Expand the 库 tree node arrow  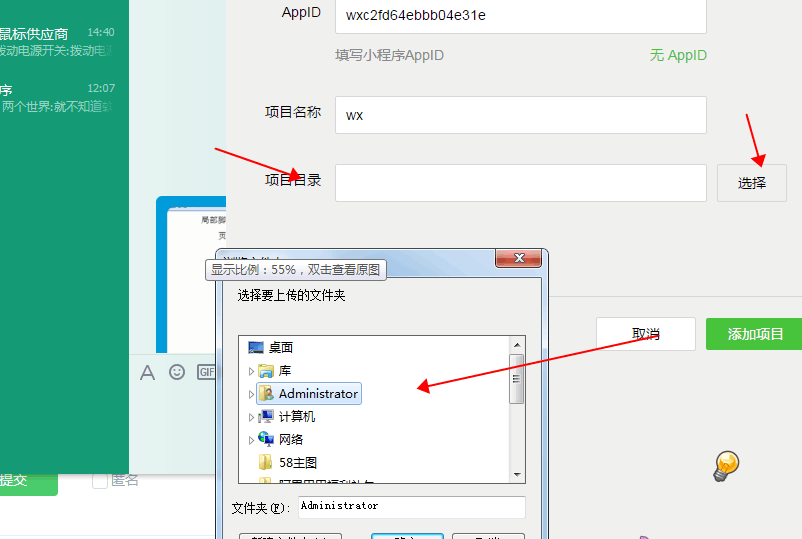(251, 371)
